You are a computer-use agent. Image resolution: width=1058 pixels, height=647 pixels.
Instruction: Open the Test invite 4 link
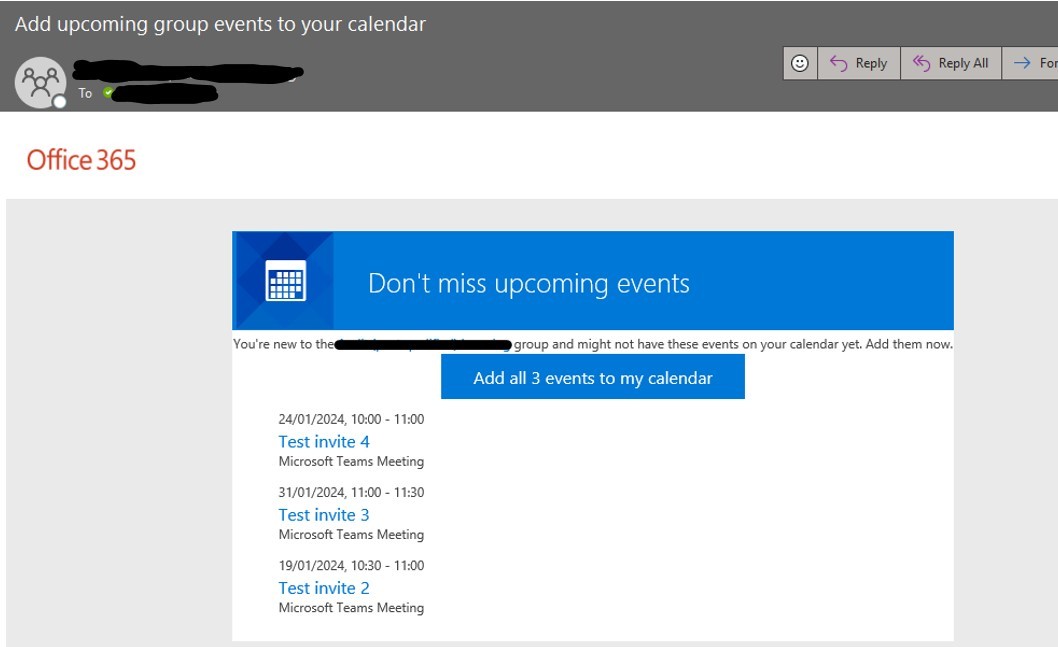tap(324, 442)
